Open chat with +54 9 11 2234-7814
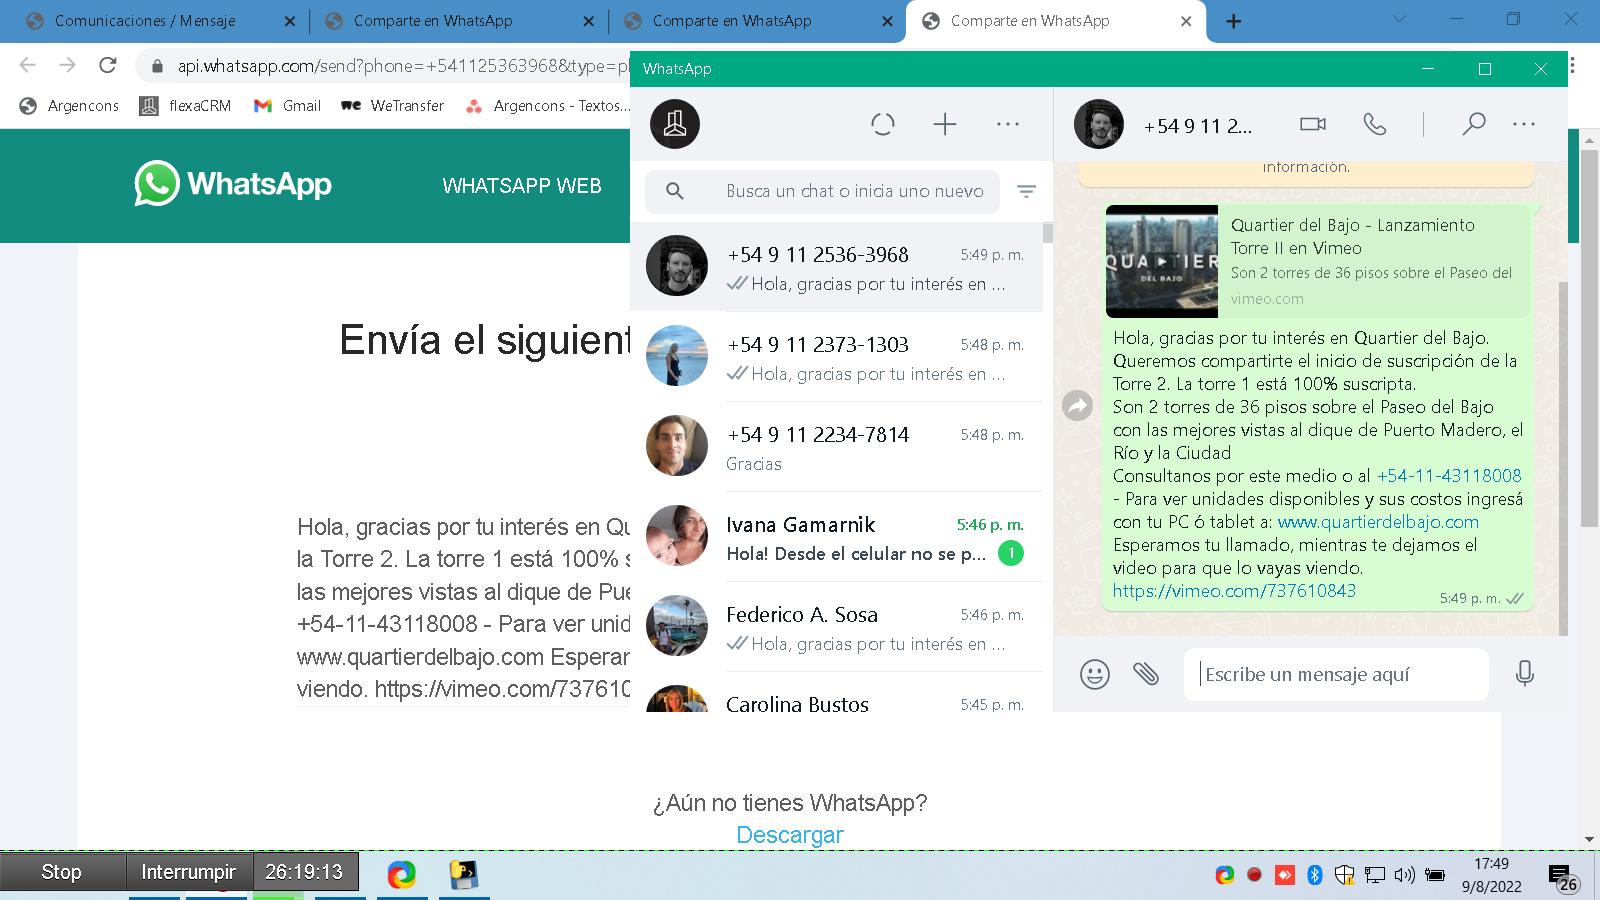This screenshot has width=1600, height=900. pyautogui.click(x=836, y=447)
